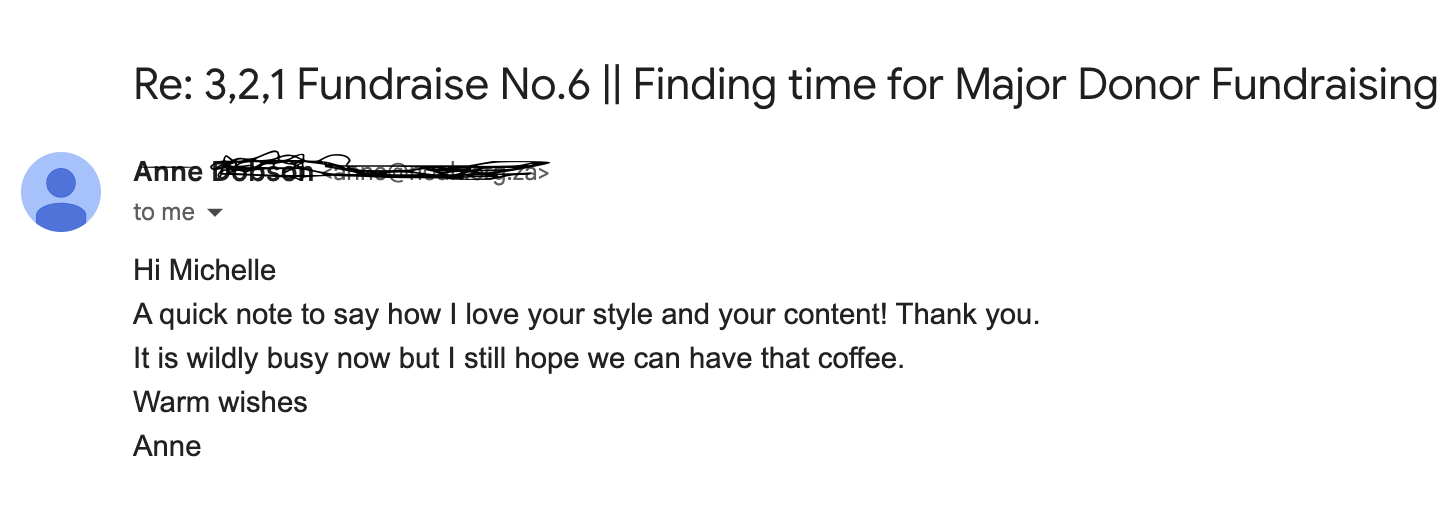
Task: Click the scribbled-out sender email address
Action: tap(432, 172)
